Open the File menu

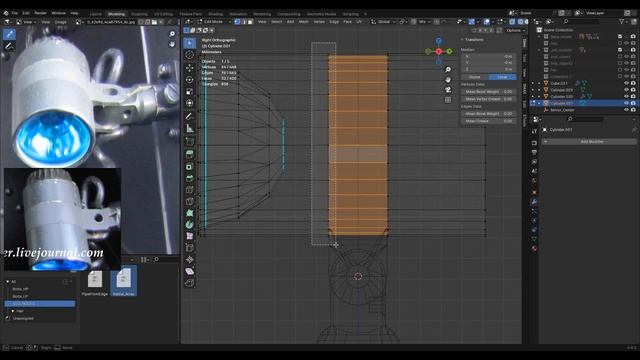(x=15, y=13)
